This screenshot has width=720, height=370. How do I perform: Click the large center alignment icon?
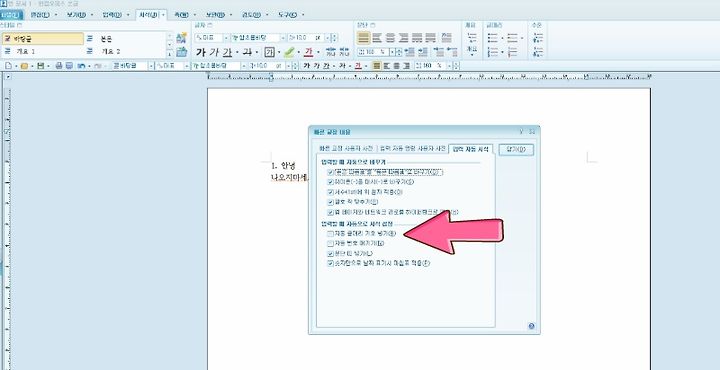[390, 38]
